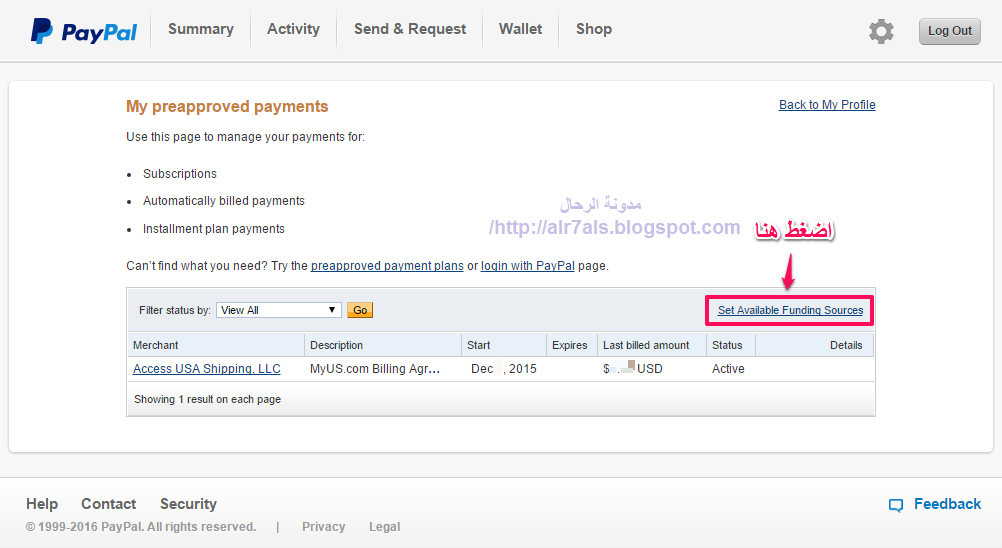Switch to the Wallet tab
1002x548 pixels.
(x=520, y=29)
